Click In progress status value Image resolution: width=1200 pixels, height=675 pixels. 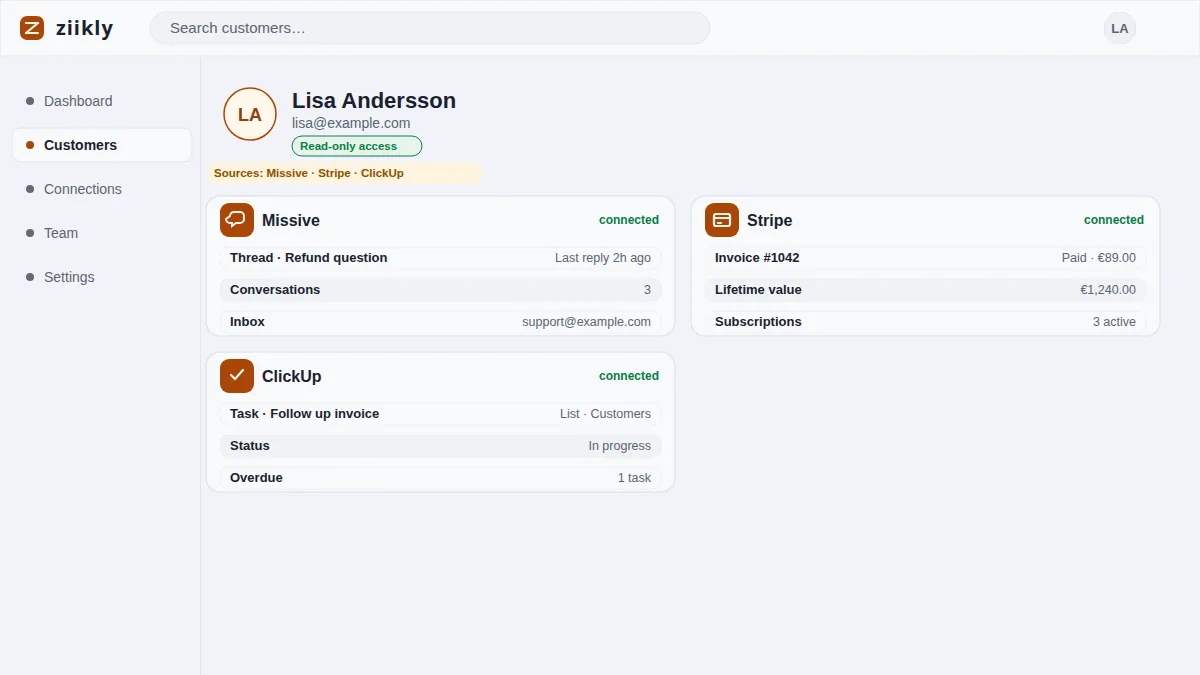619,446
